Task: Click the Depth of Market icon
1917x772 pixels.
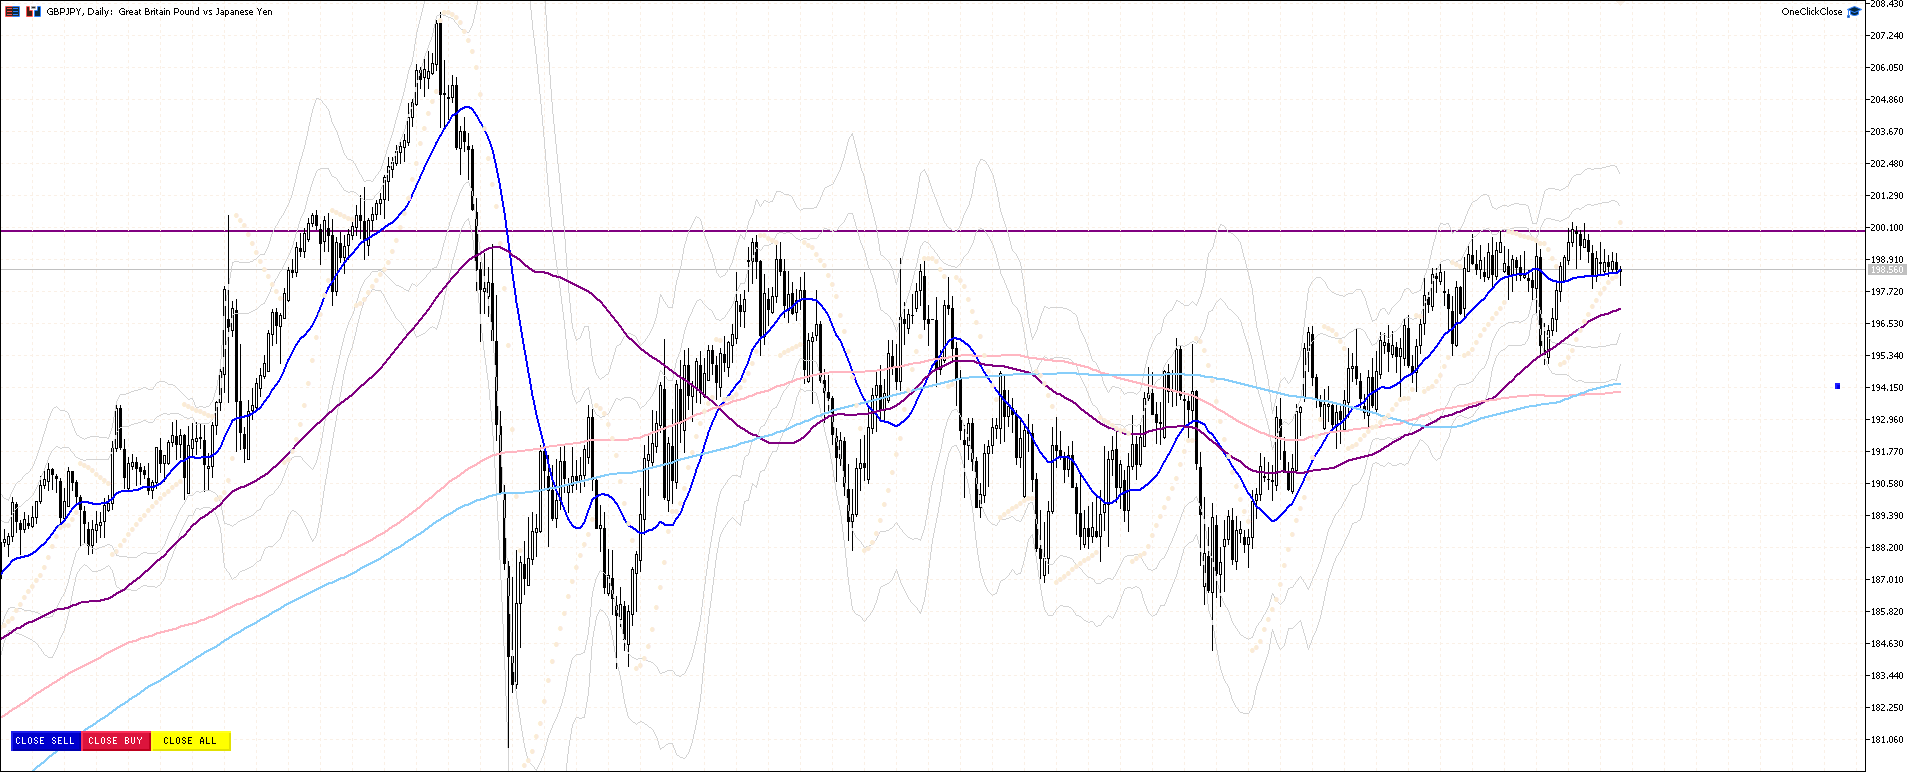Action: click(x=34, y=12)
